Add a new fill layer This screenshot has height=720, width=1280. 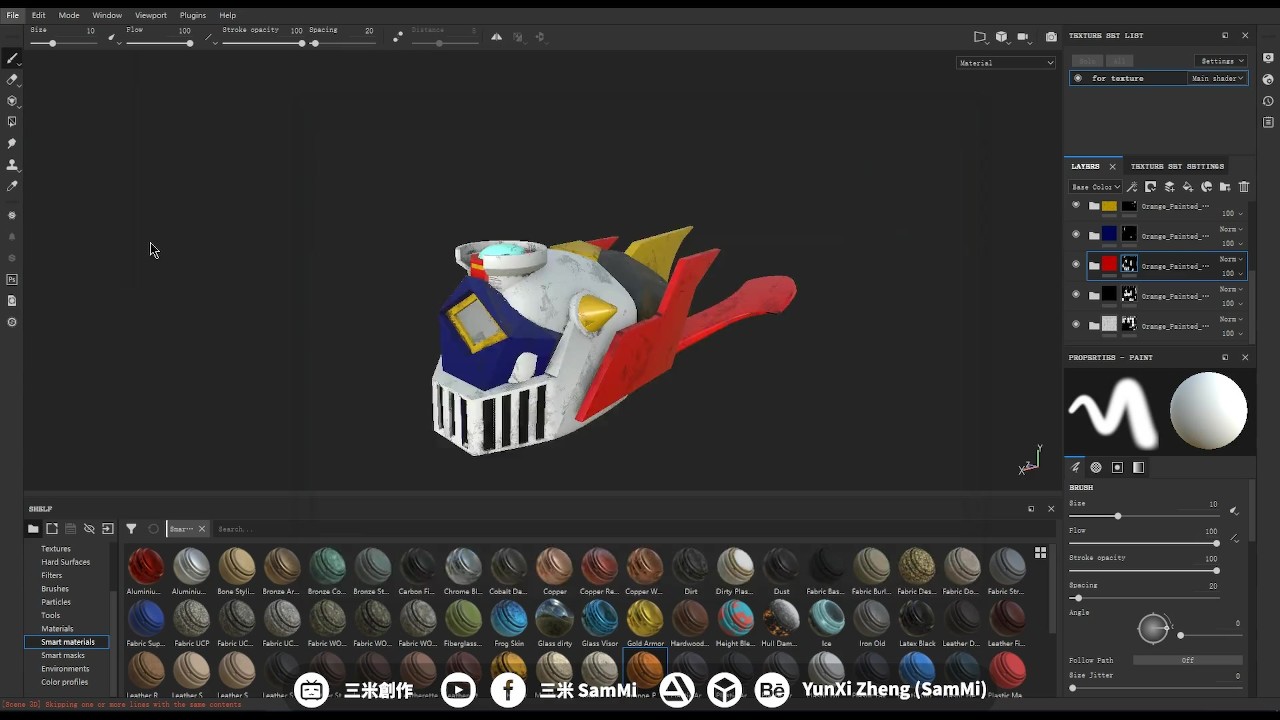[1188, 187]
